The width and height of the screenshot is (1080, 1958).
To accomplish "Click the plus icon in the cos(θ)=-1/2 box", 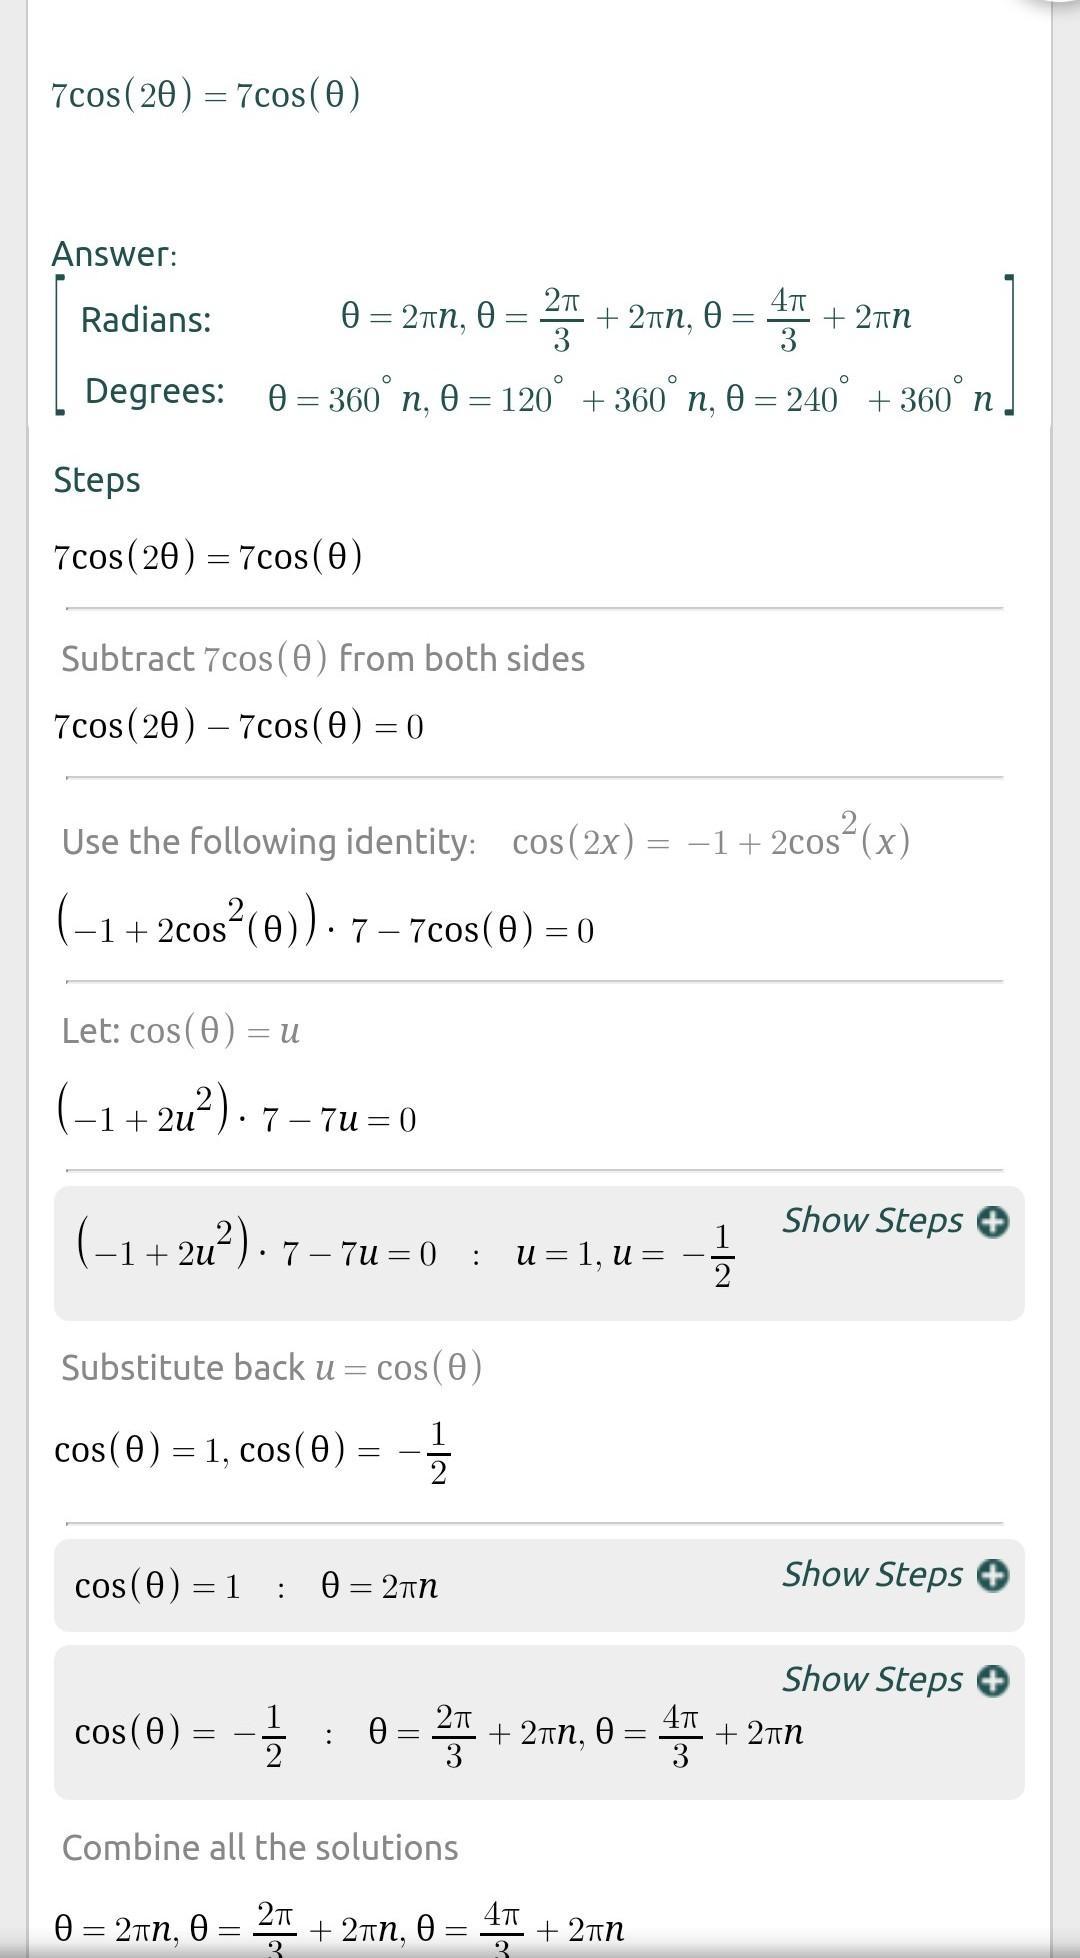I will point(992,1681).
